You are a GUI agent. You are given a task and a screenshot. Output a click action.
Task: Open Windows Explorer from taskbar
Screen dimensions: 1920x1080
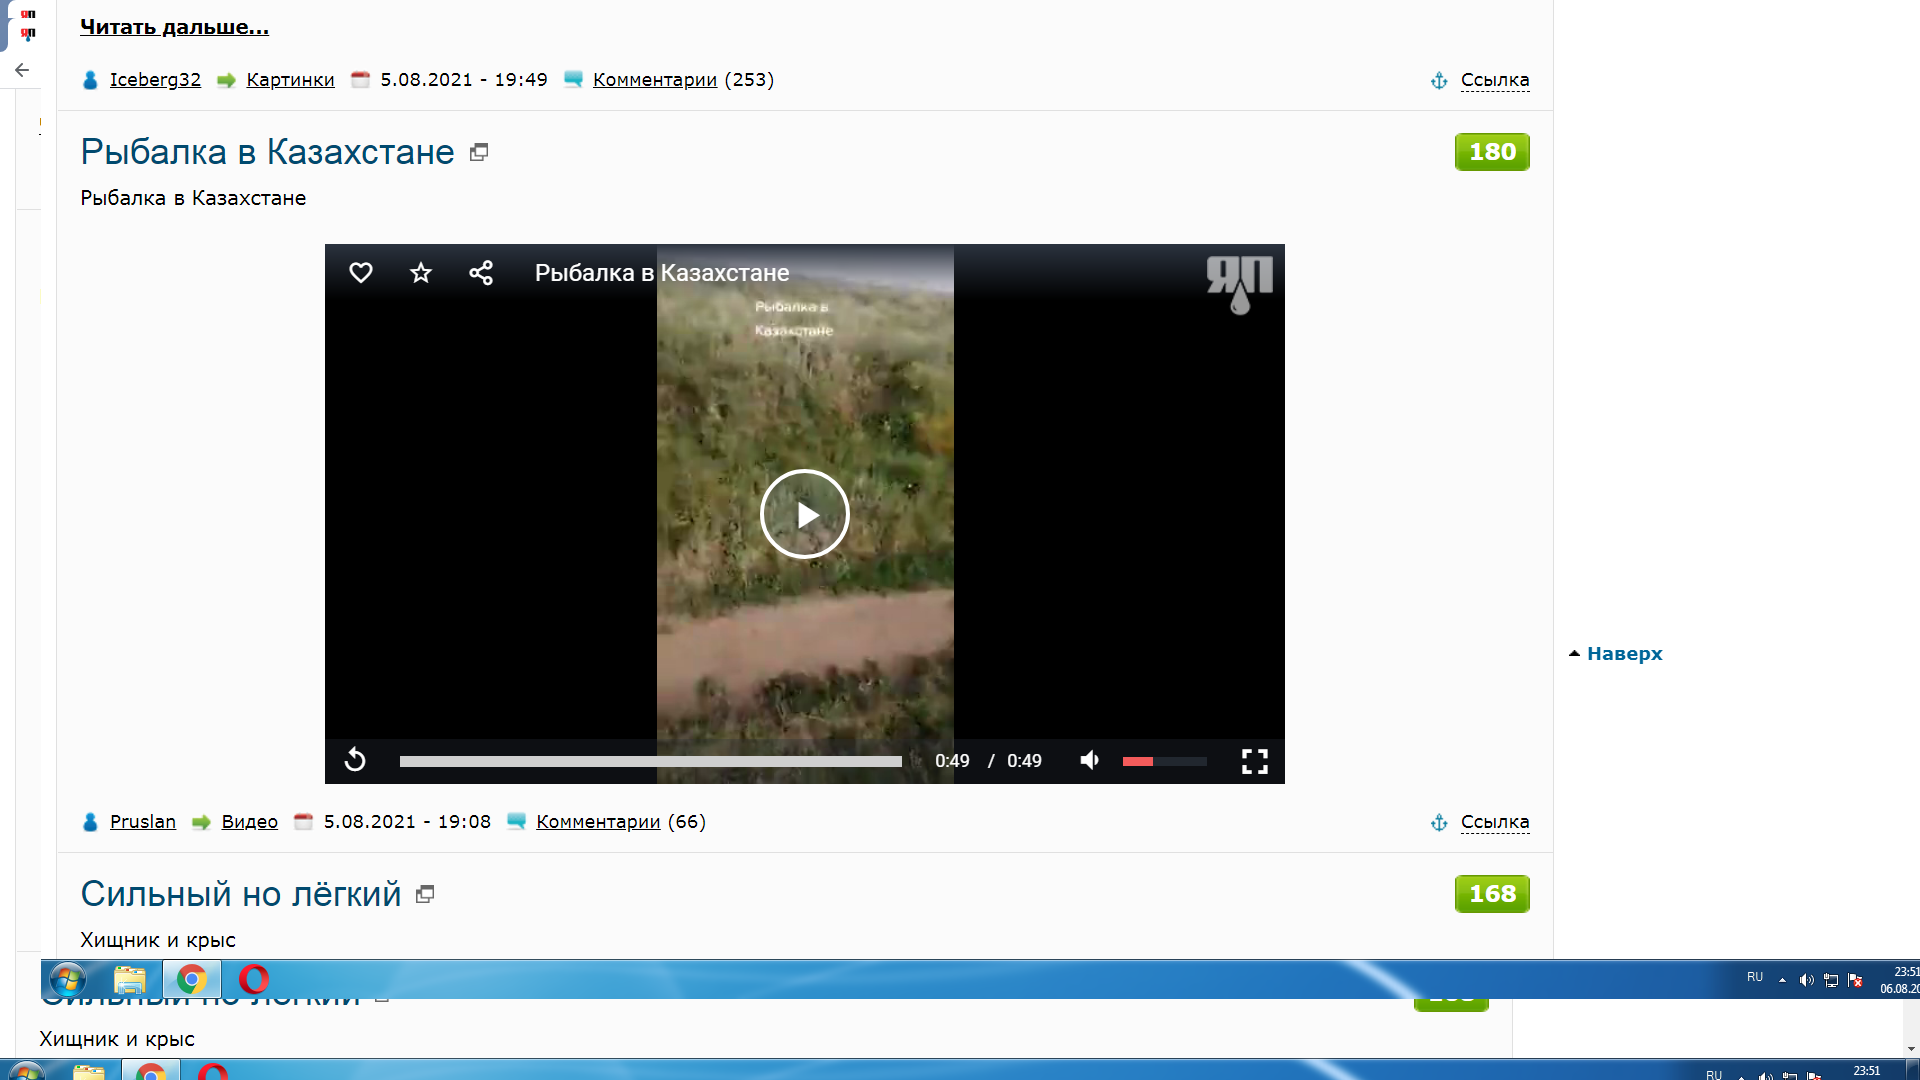129,979
